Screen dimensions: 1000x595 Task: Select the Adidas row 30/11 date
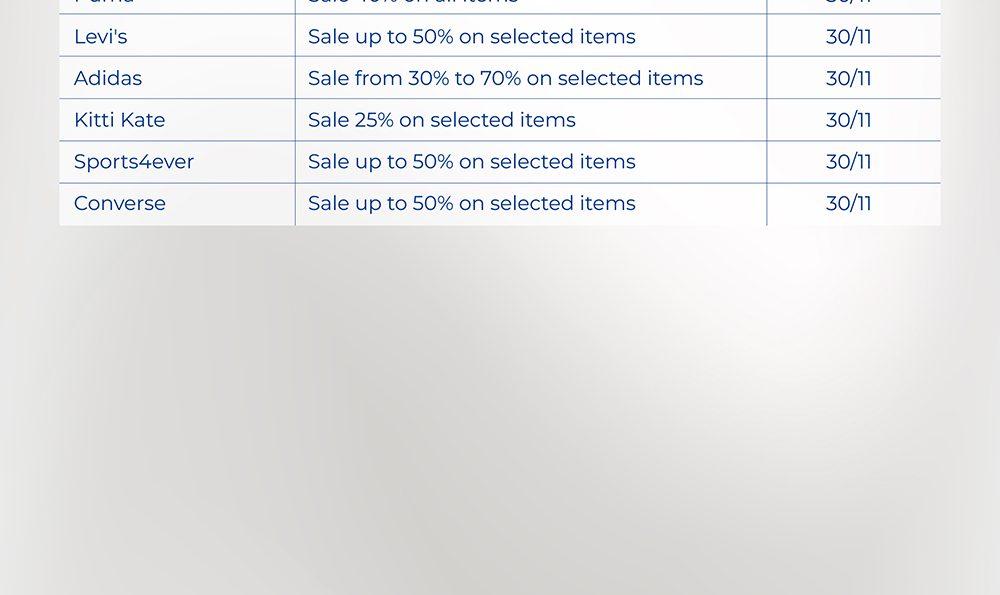tap(848, 79)
